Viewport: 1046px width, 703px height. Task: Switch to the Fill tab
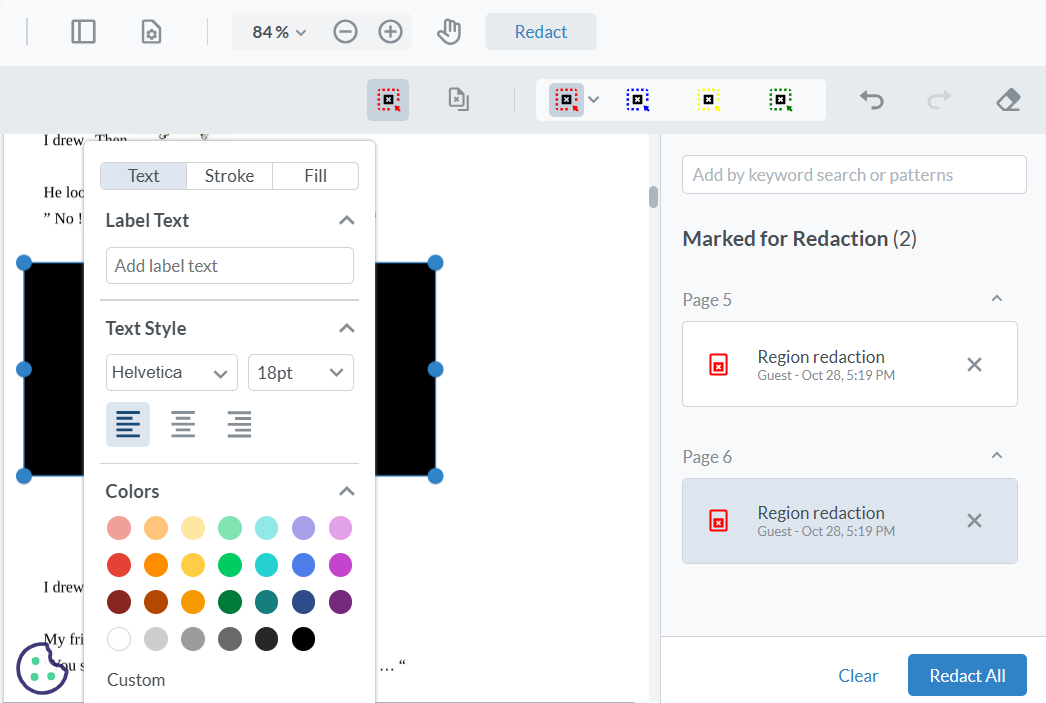click(315, 175)
